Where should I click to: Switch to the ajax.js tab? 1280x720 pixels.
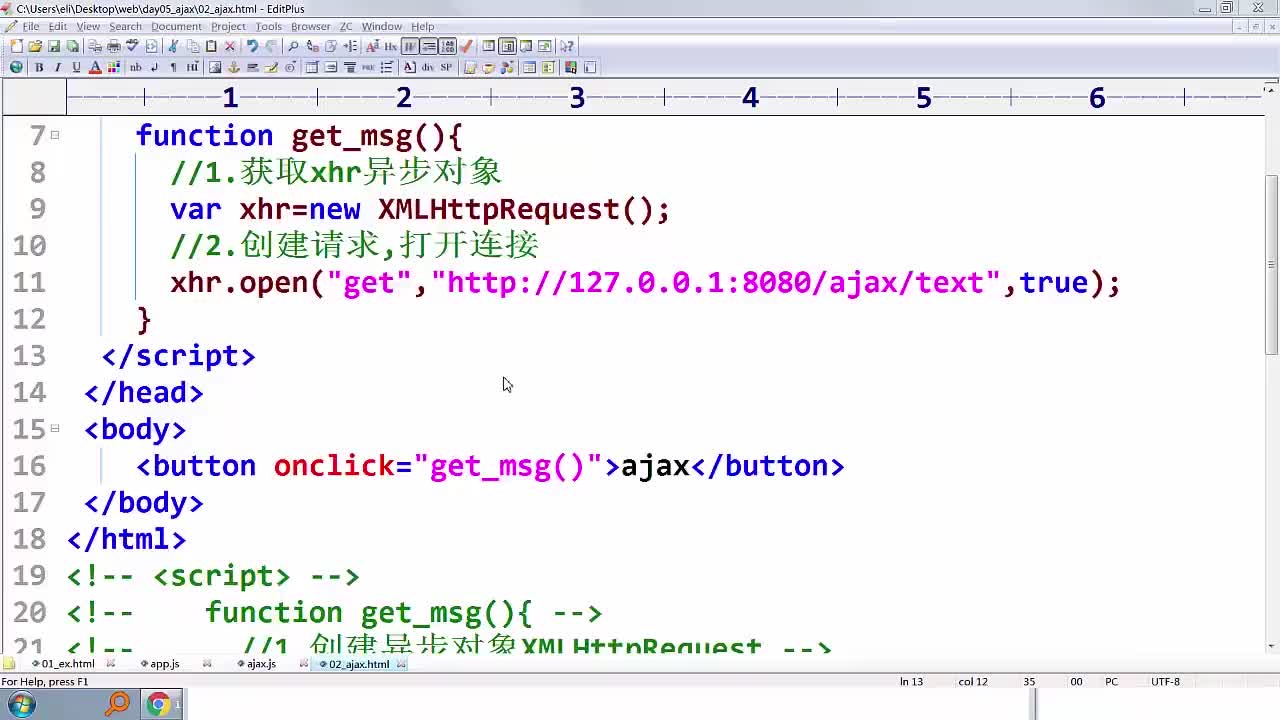point(260,663)
